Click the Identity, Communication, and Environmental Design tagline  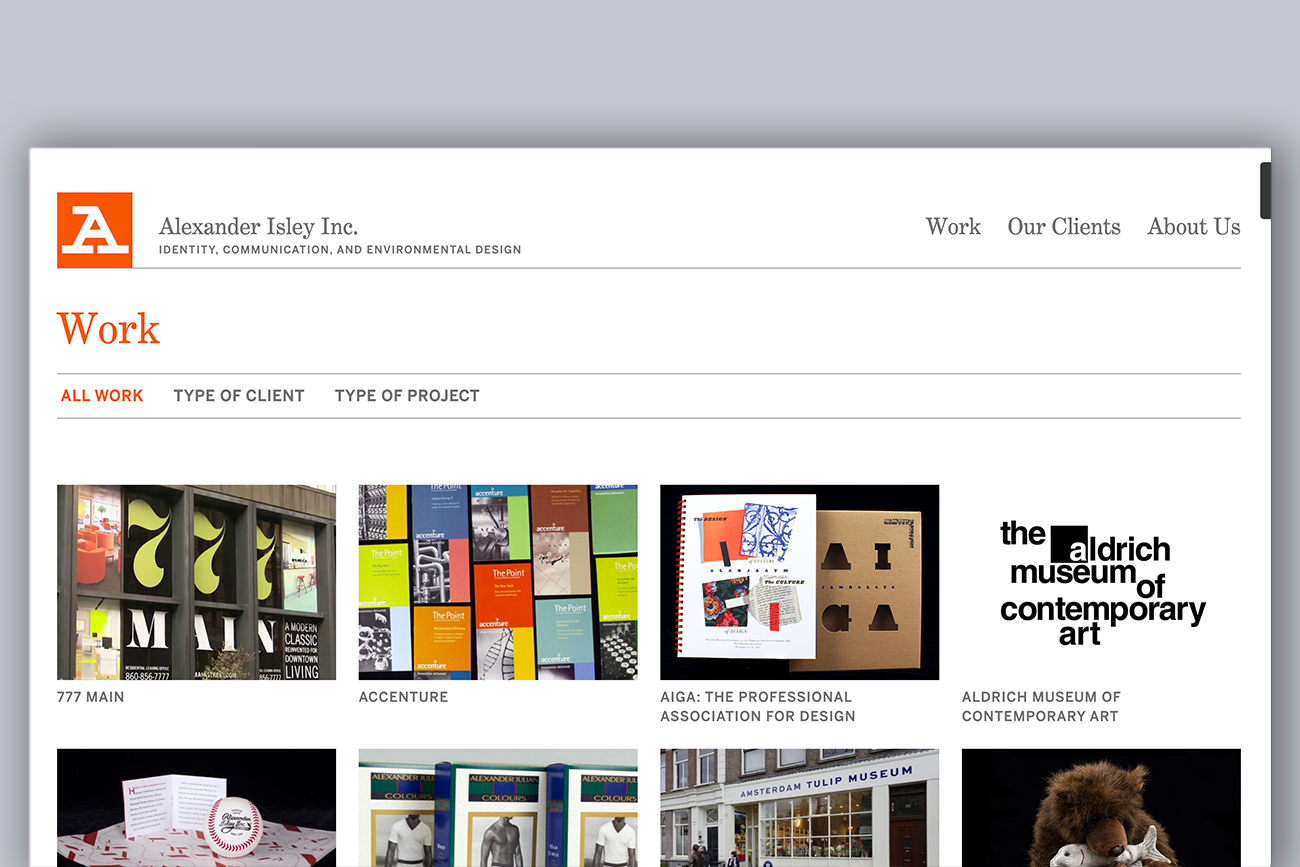(340, 250)
